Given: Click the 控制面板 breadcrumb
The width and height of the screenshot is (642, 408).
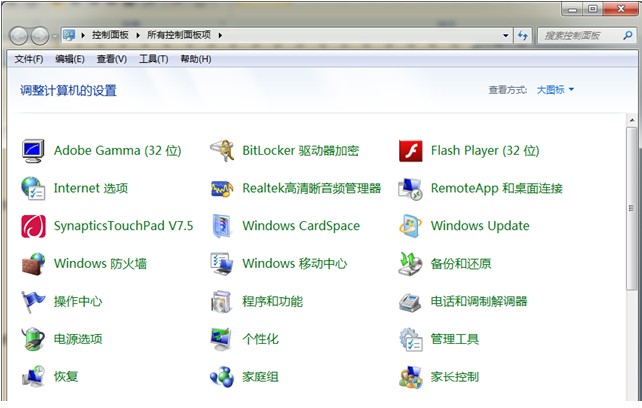Looking at the screenshot, I should click(x=110, y=35).
